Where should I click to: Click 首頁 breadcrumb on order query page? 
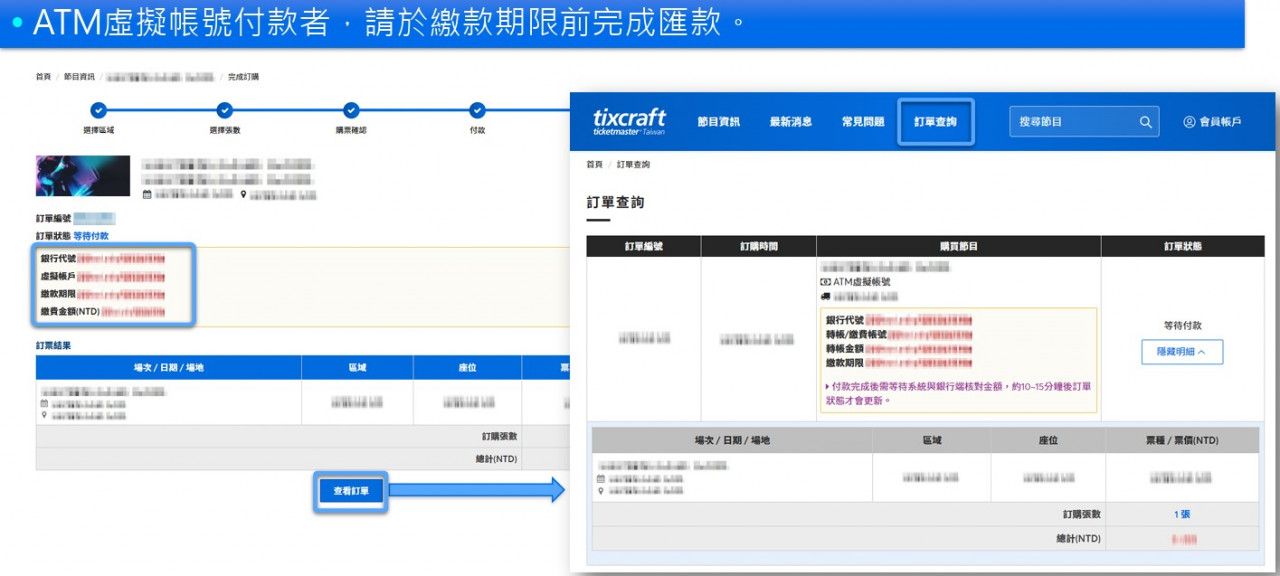(x=594, y=165)
